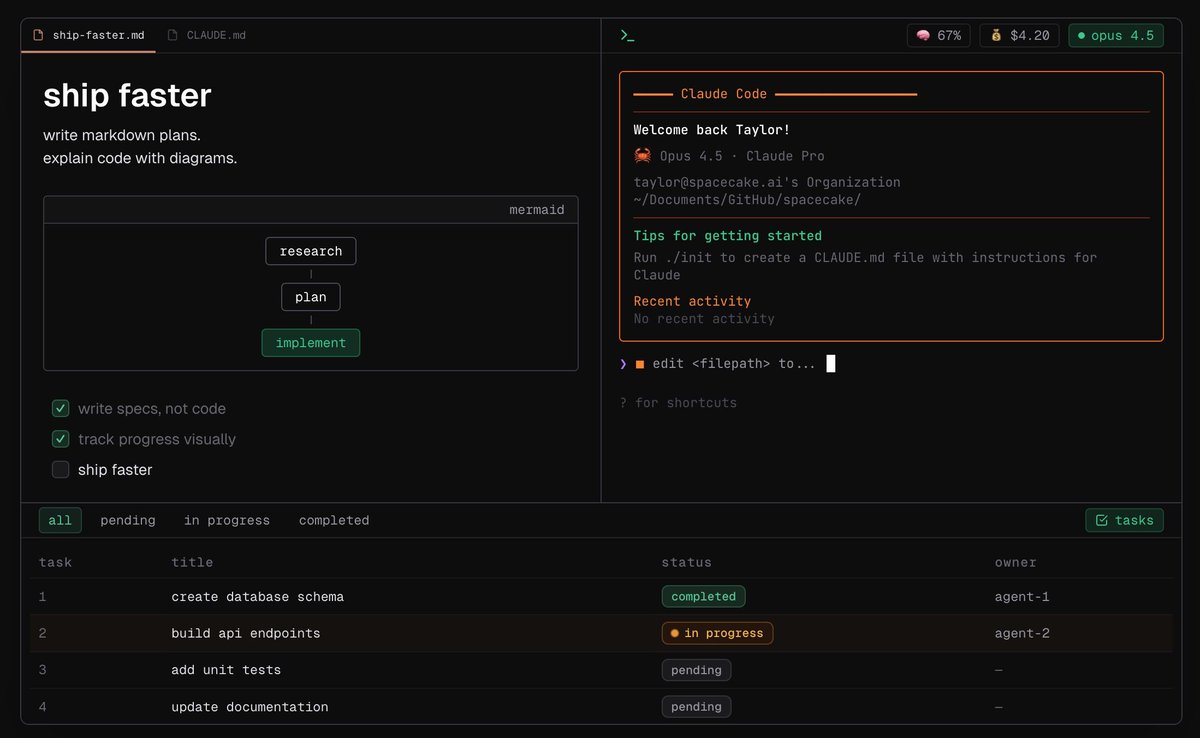1200x738 pixels.
Task: Filter tasks by 'completed'
Action: click(334, 520)
